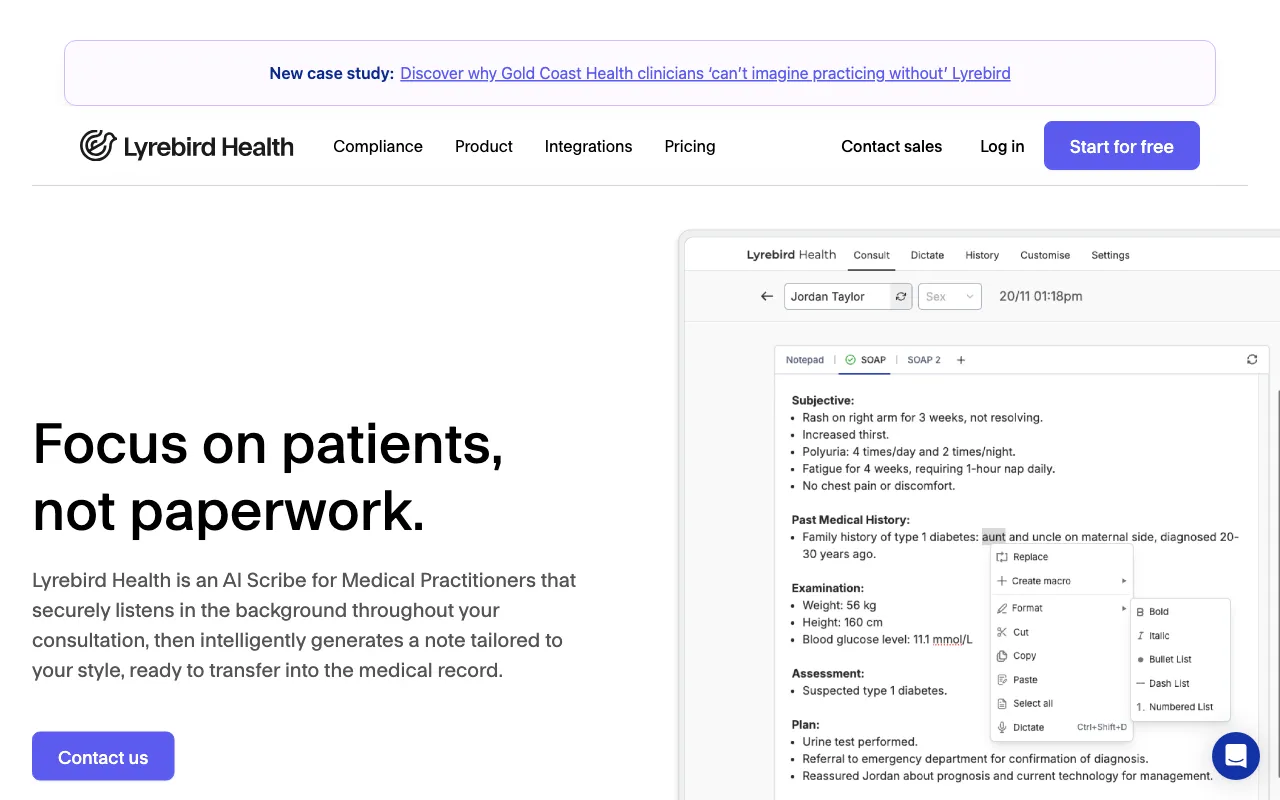Click Urine test performed line
The image size is (1280, 800).
coord(860,742)
